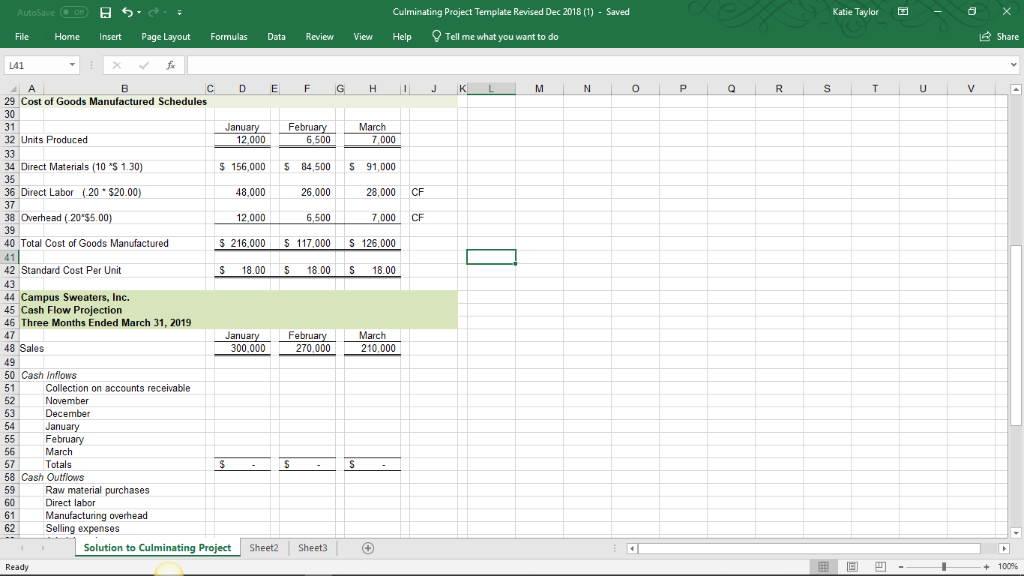Click the Ribbon Display Options icon

pos(903,12)
